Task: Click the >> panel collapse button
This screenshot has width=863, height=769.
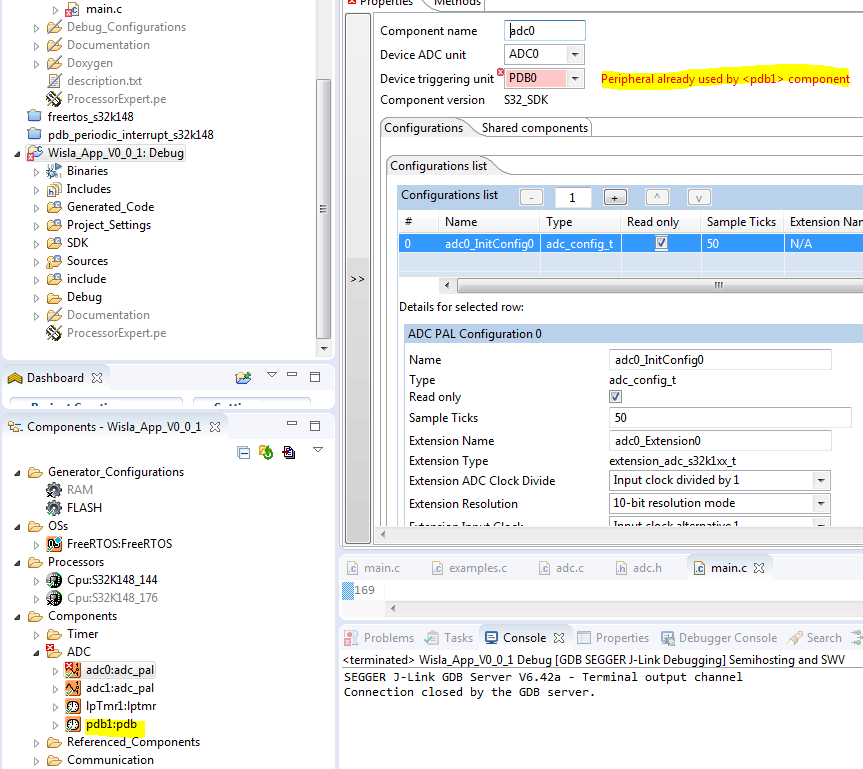Action: (357, 279)
